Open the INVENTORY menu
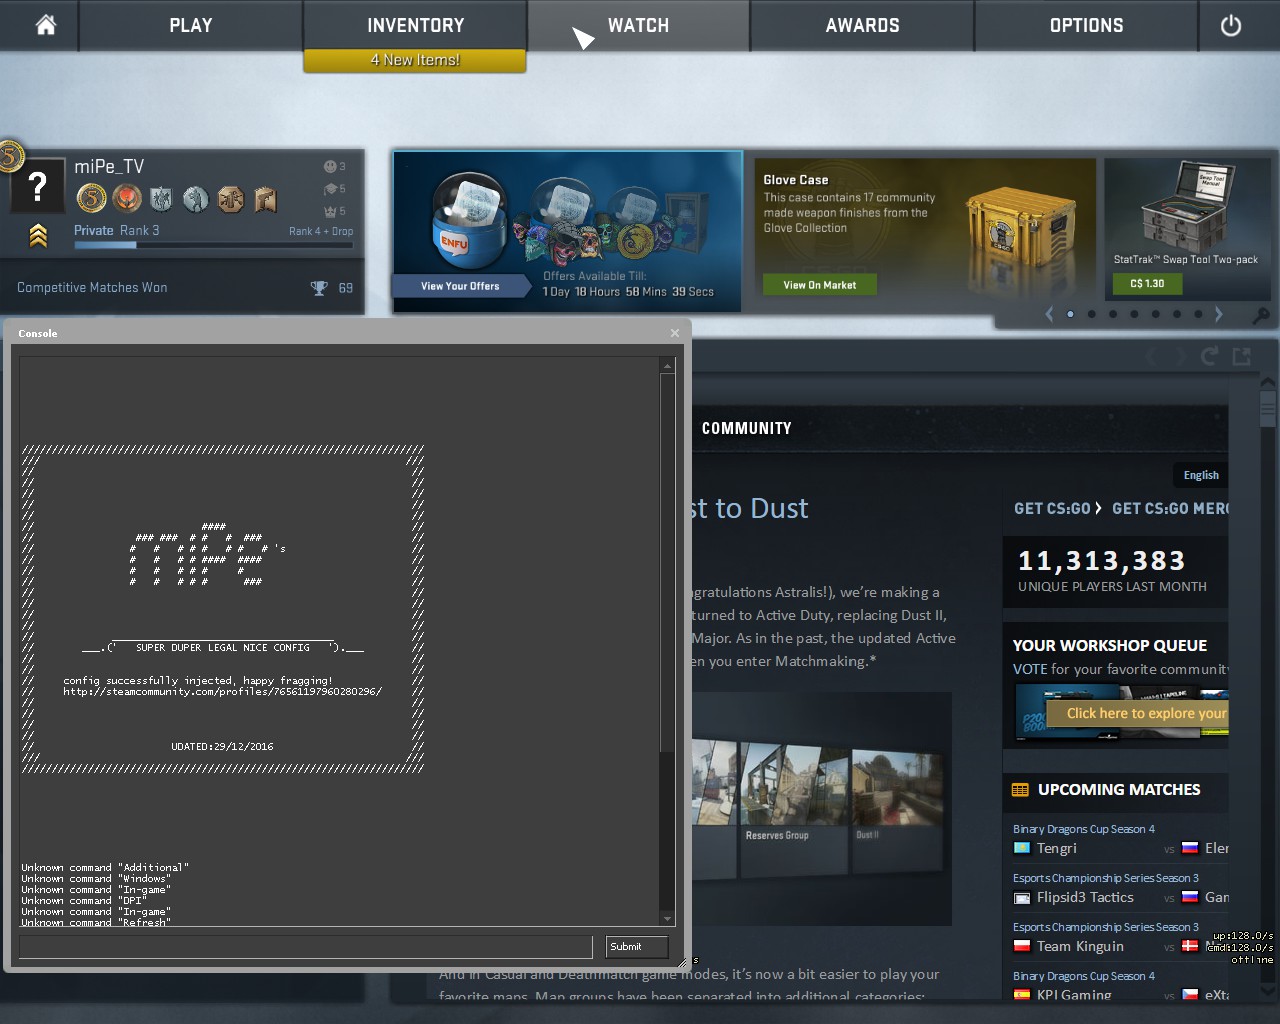Image resolution: width=1280 pixels, height=1024 pixels. (415, 25)
